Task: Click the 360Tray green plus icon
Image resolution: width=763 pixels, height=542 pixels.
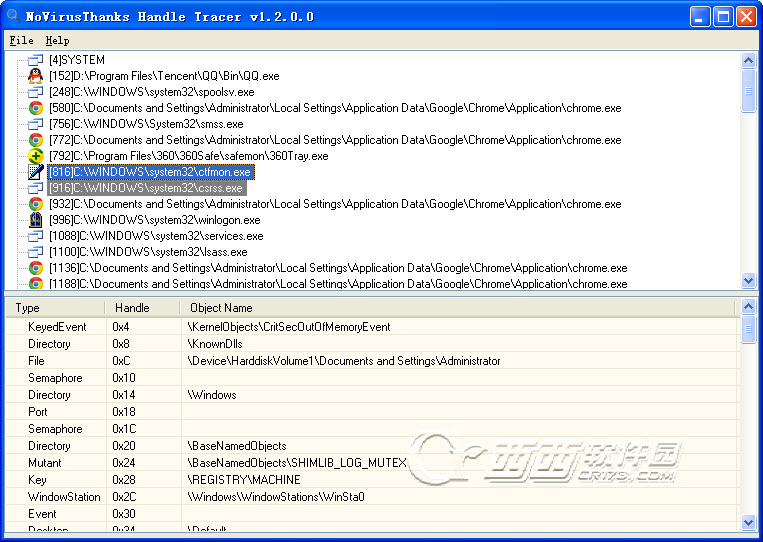Action: coord(35,156)
